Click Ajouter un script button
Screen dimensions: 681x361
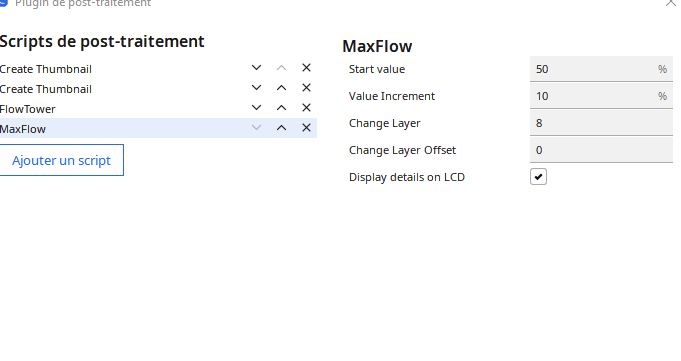(61, 160)
